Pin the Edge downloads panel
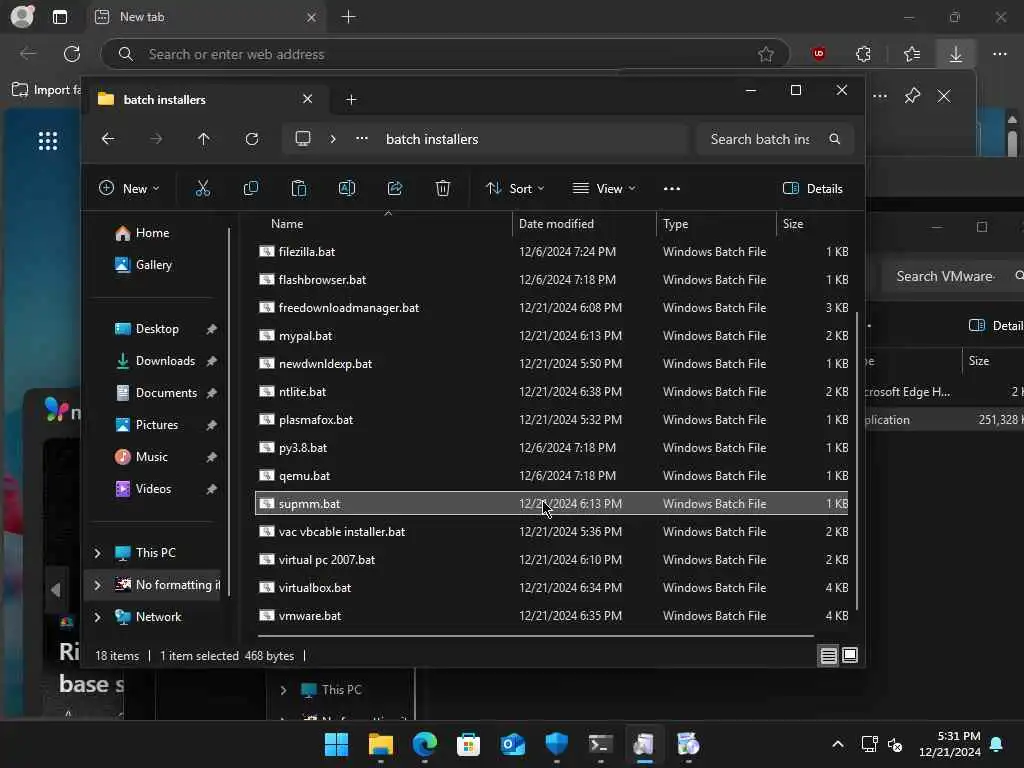 click(912, 96)
